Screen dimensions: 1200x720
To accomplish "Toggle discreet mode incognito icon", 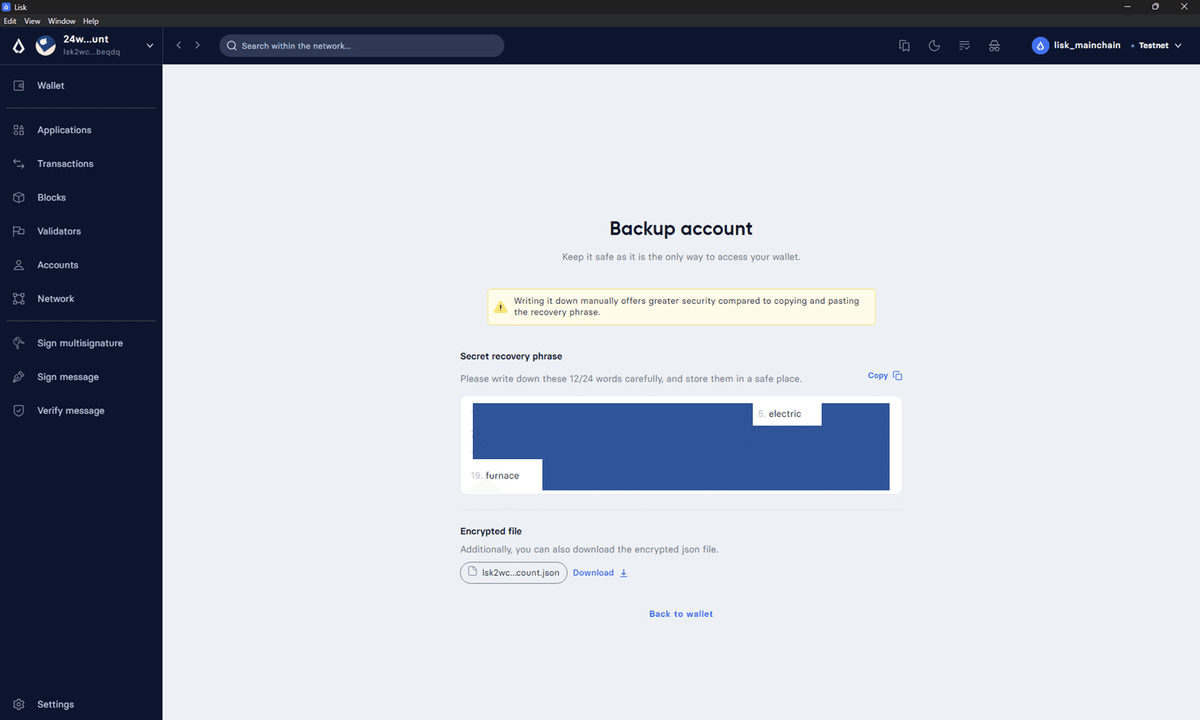I will (x=994, y=45).
